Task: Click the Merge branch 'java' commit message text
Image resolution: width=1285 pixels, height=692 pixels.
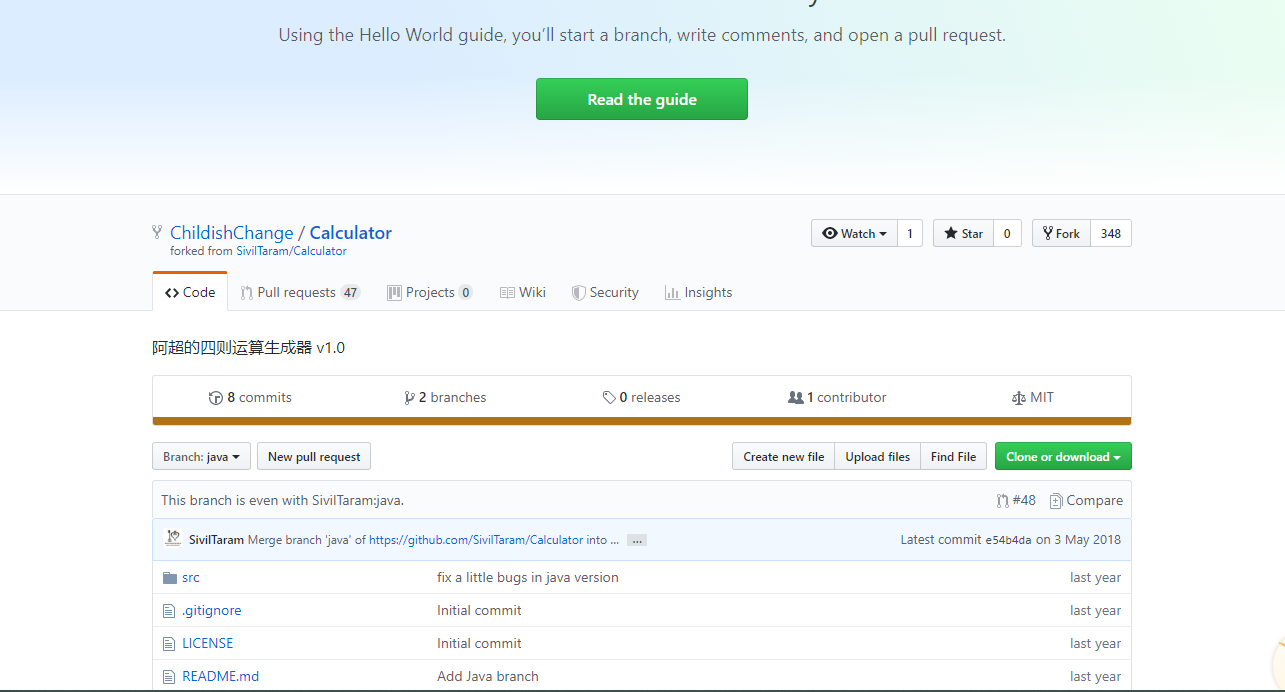Action: pos(307,539)
